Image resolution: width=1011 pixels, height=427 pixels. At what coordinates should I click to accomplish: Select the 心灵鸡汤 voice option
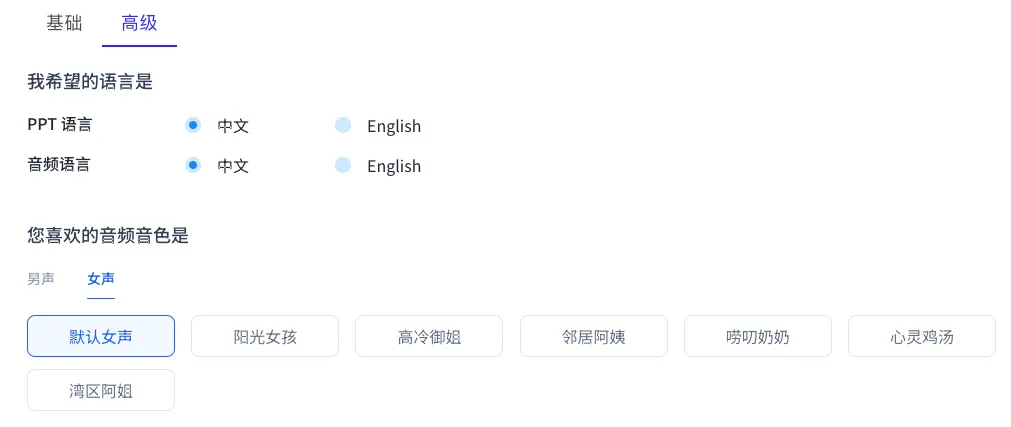coord(921,337)
